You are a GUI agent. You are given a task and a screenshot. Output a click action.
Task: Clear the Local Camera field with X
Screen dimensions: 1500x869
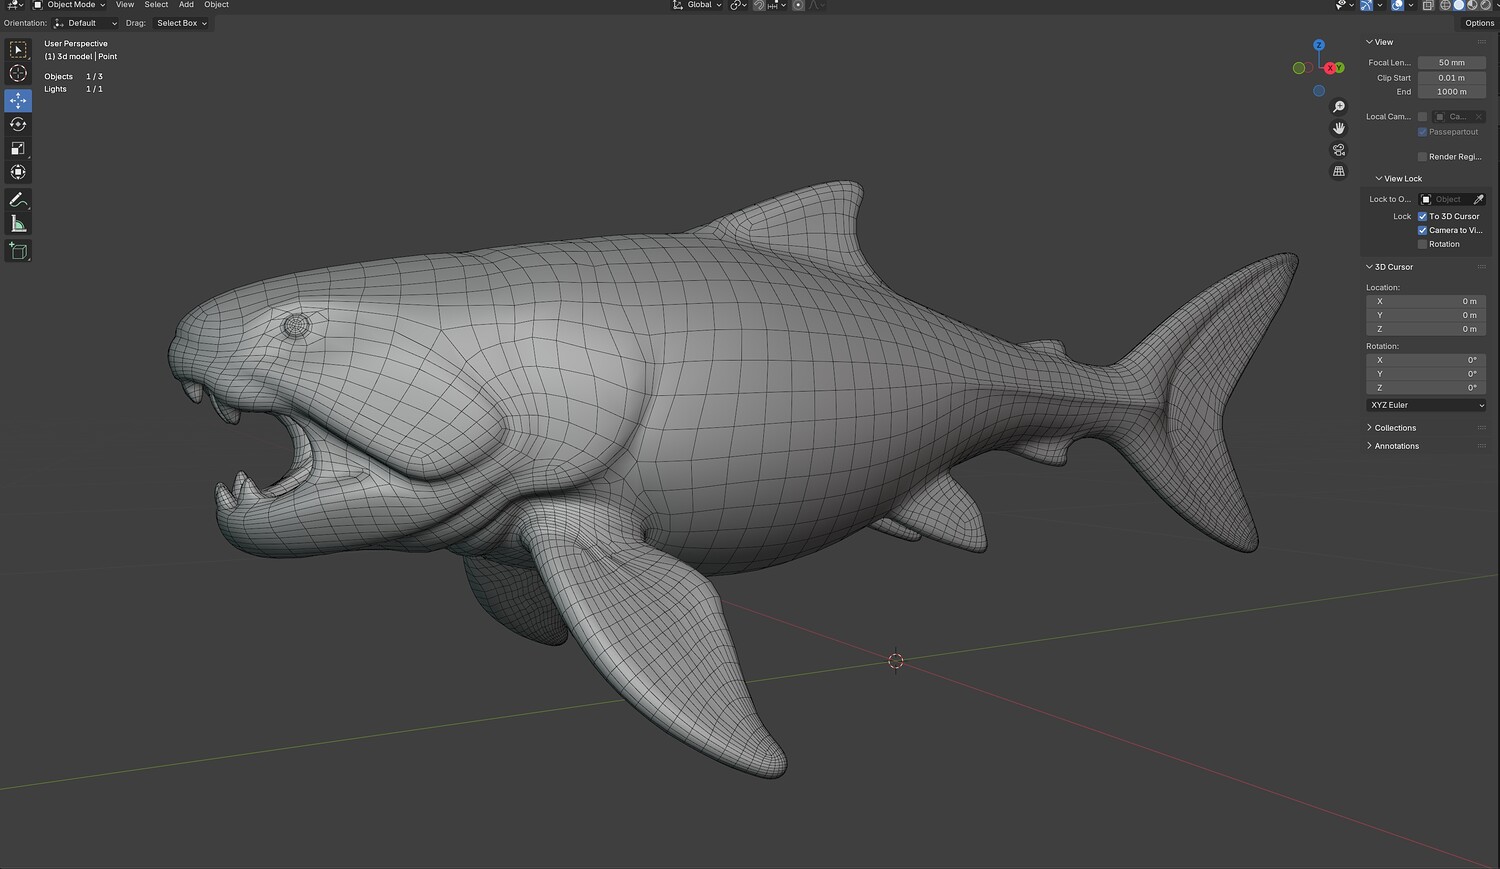pos(1479,117)
